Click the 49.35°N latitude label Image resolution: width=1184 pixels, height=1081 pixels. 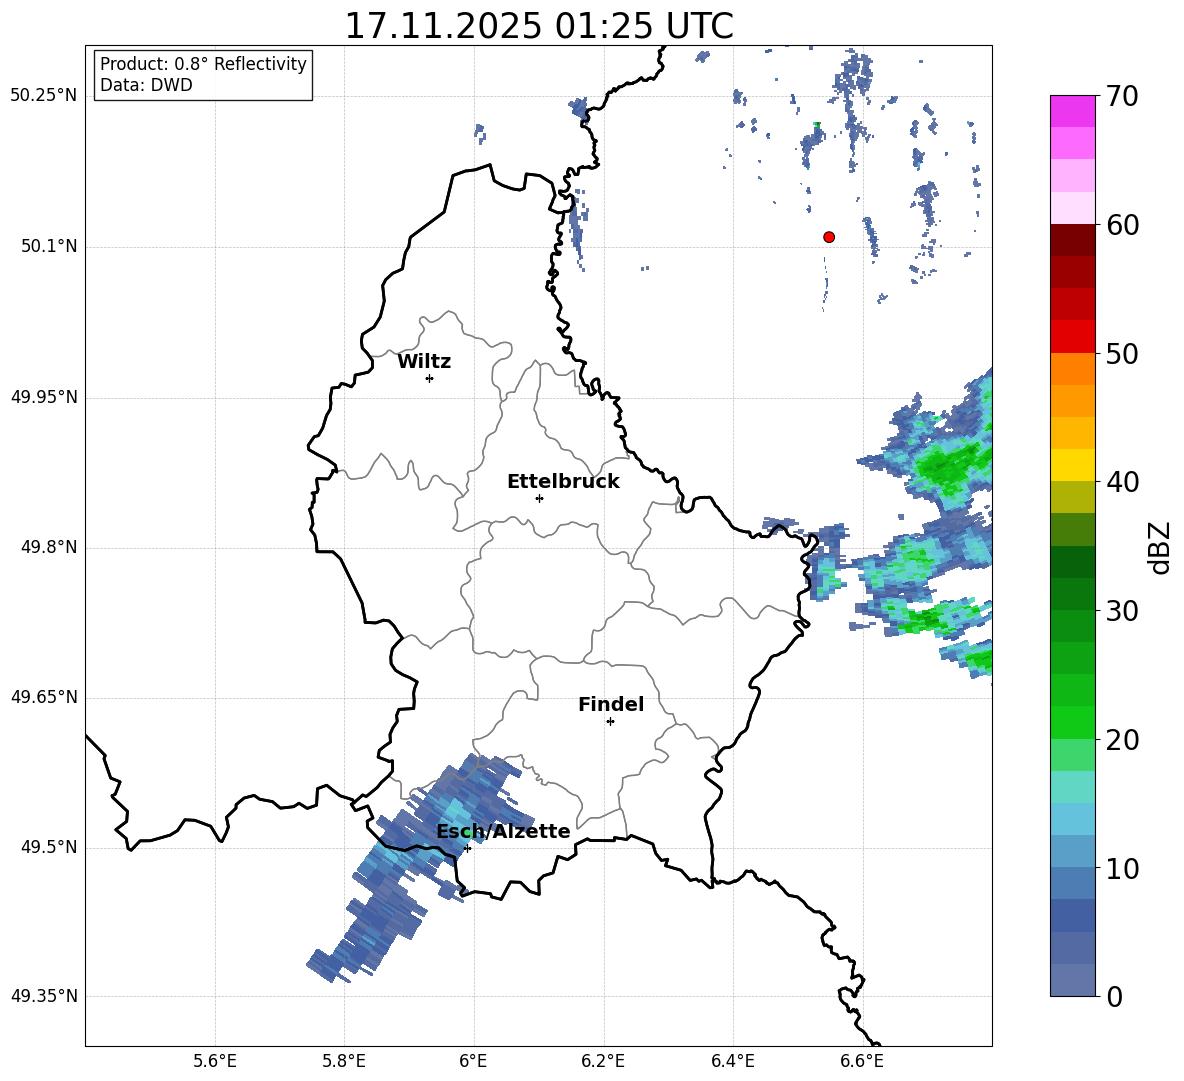[44, 996]
